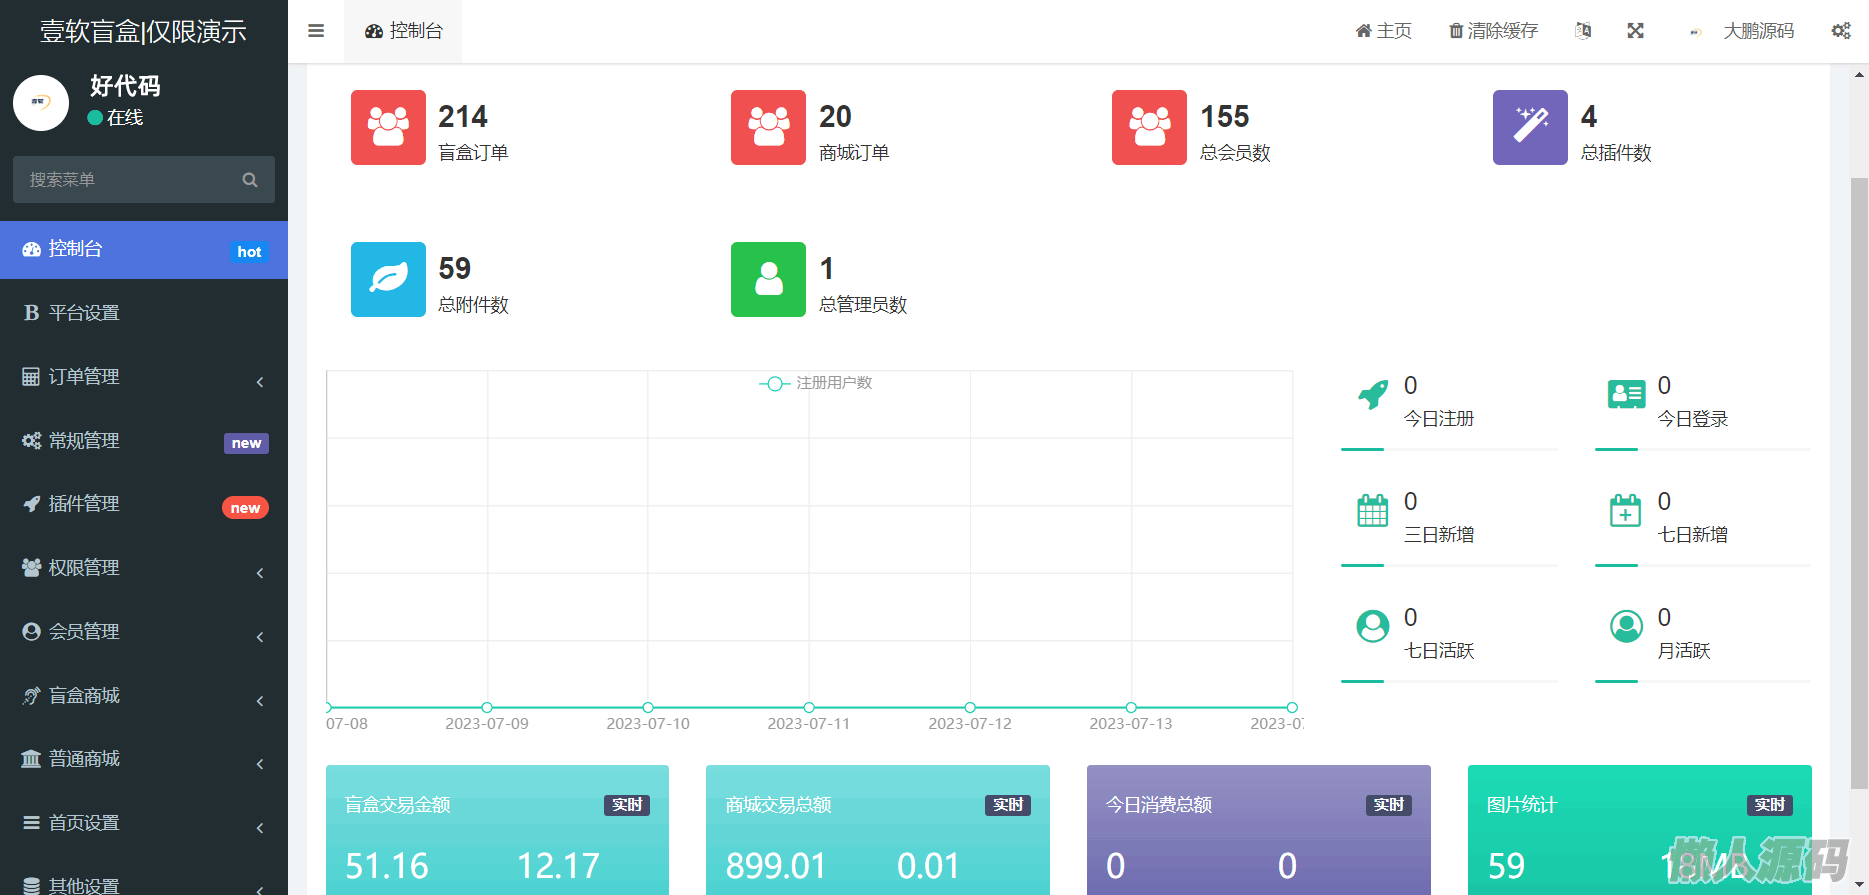Expand the 权限管理 sidebar menu

coord(143,568)
